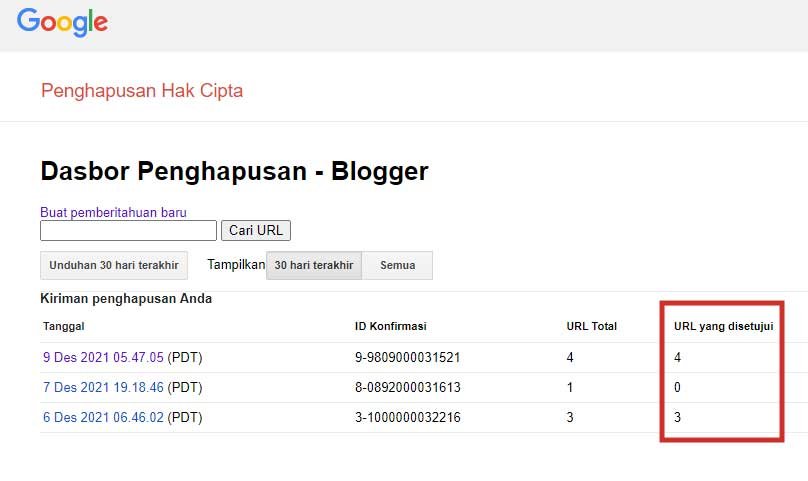
Task: Click the 'Kiriman penghapusan Anda' section label
Action: click(126, 299)
